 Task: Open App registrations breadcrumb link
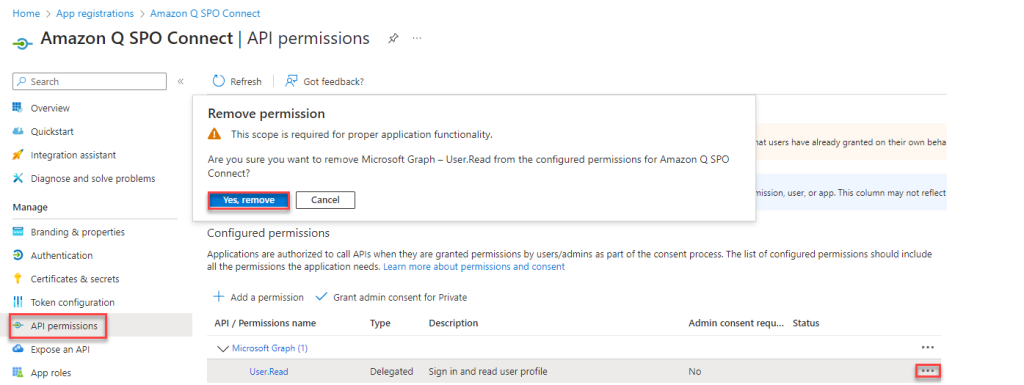pos(95,13)
